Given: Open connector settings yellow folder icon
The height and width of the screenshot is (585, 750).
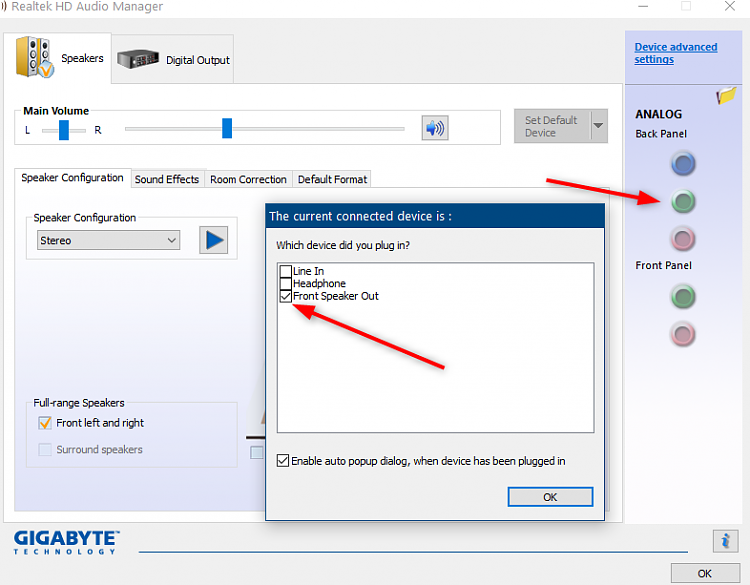Looking at the screenshot, I should point(726,95).
